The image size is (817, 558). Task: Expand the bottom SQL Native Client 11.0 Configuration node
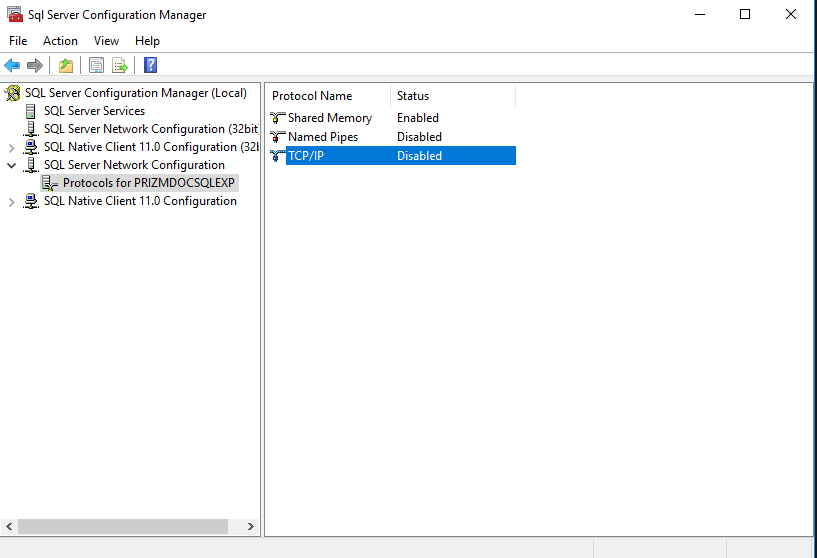pyautogui.click(x=11, y=202)
